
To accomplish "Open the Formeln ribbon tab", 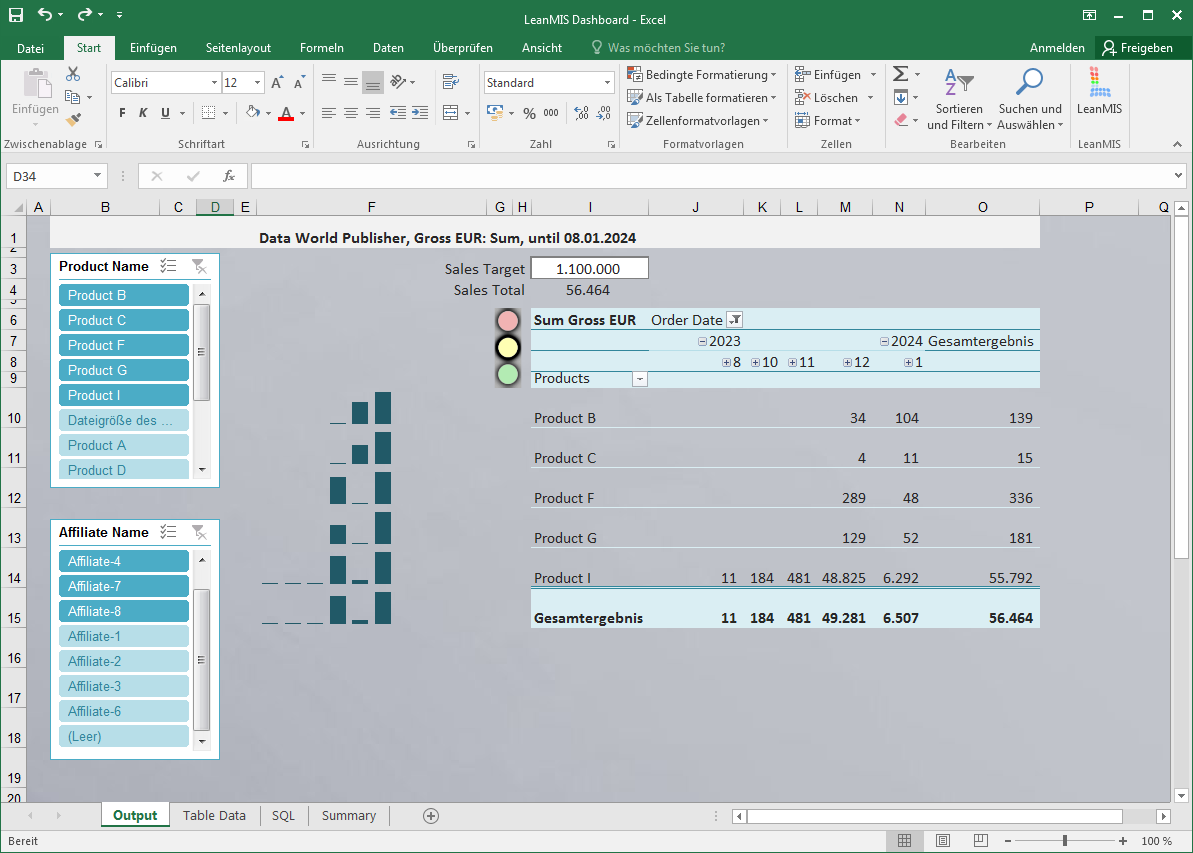I will tap(321, 47).
